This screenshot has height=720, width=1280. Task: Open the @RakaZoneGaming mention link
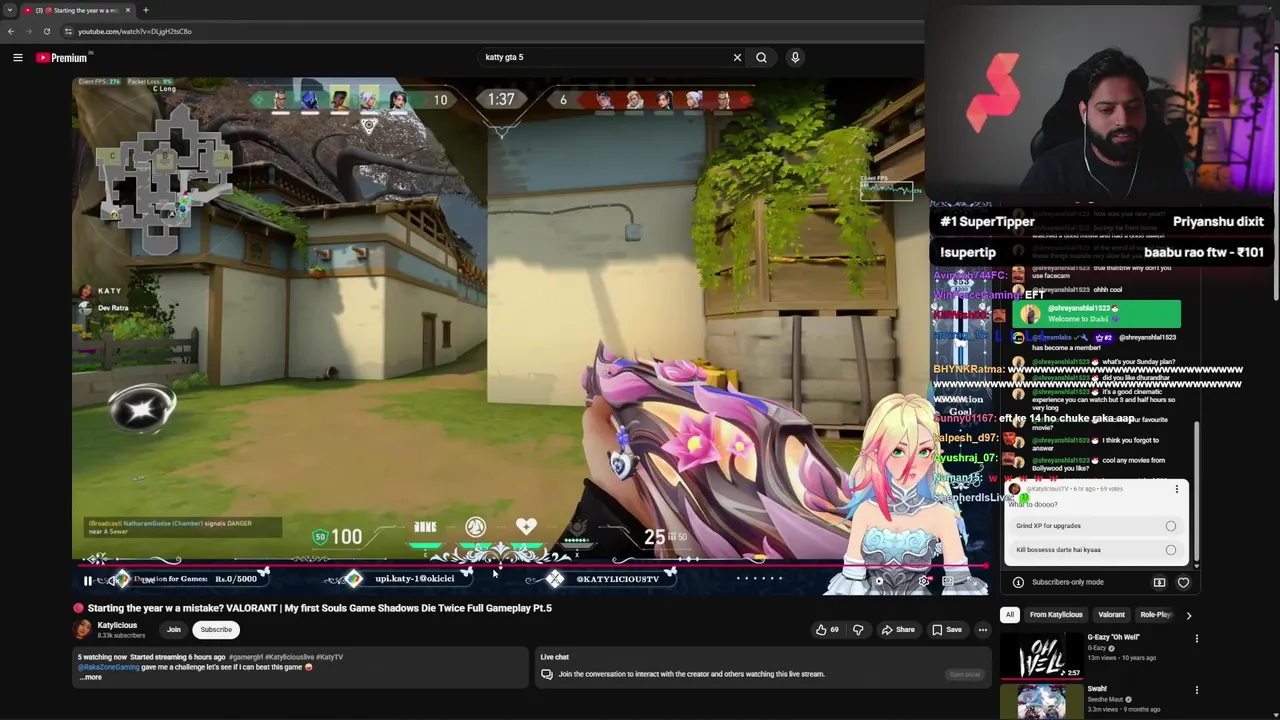pos(109,667)
